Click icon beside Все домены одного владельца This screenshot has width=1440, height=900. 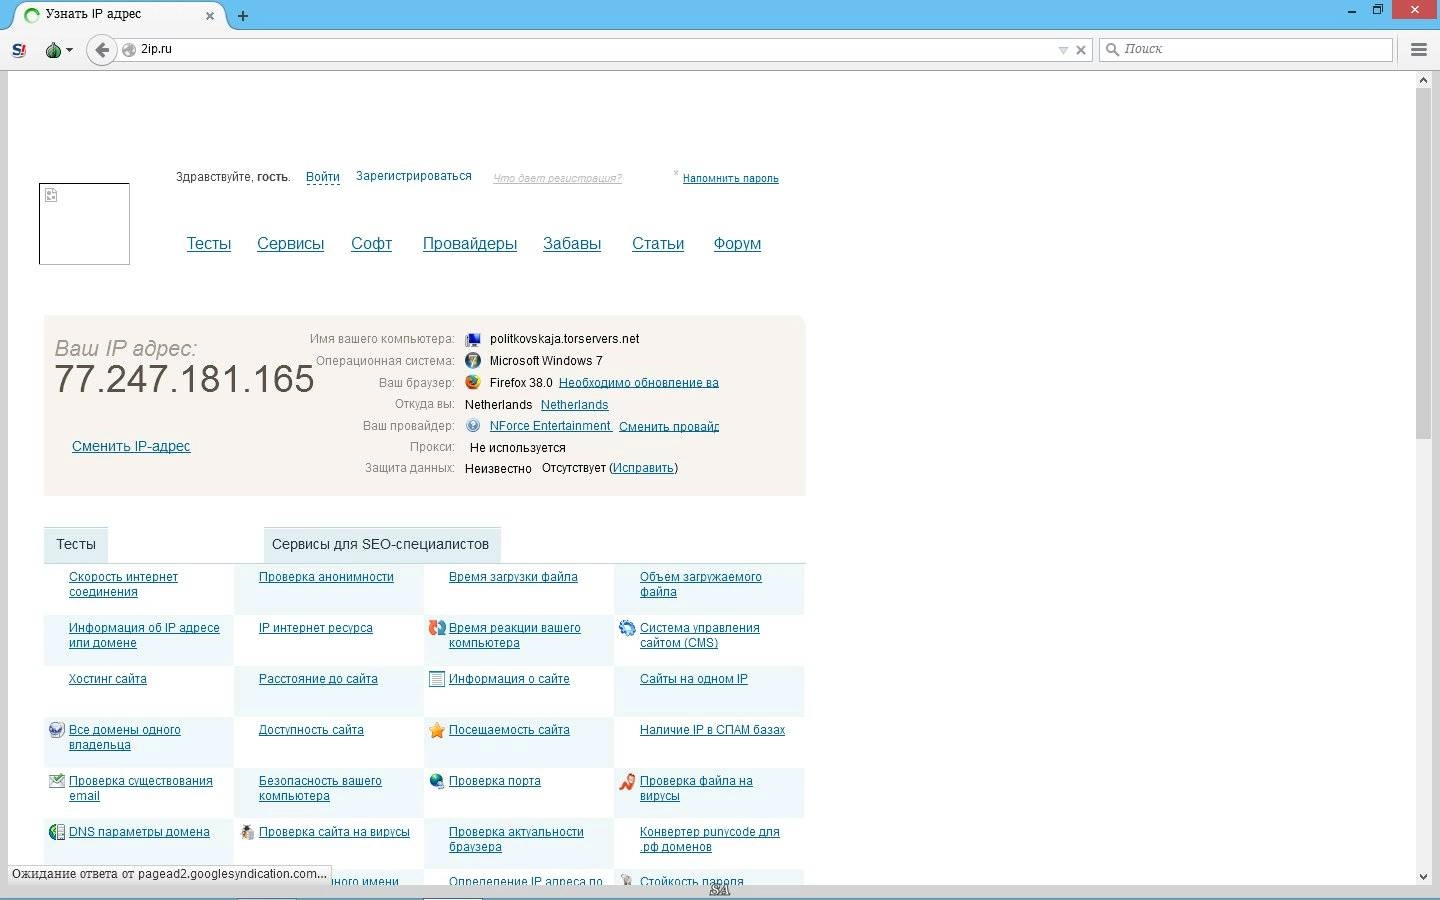click(57, 730)
